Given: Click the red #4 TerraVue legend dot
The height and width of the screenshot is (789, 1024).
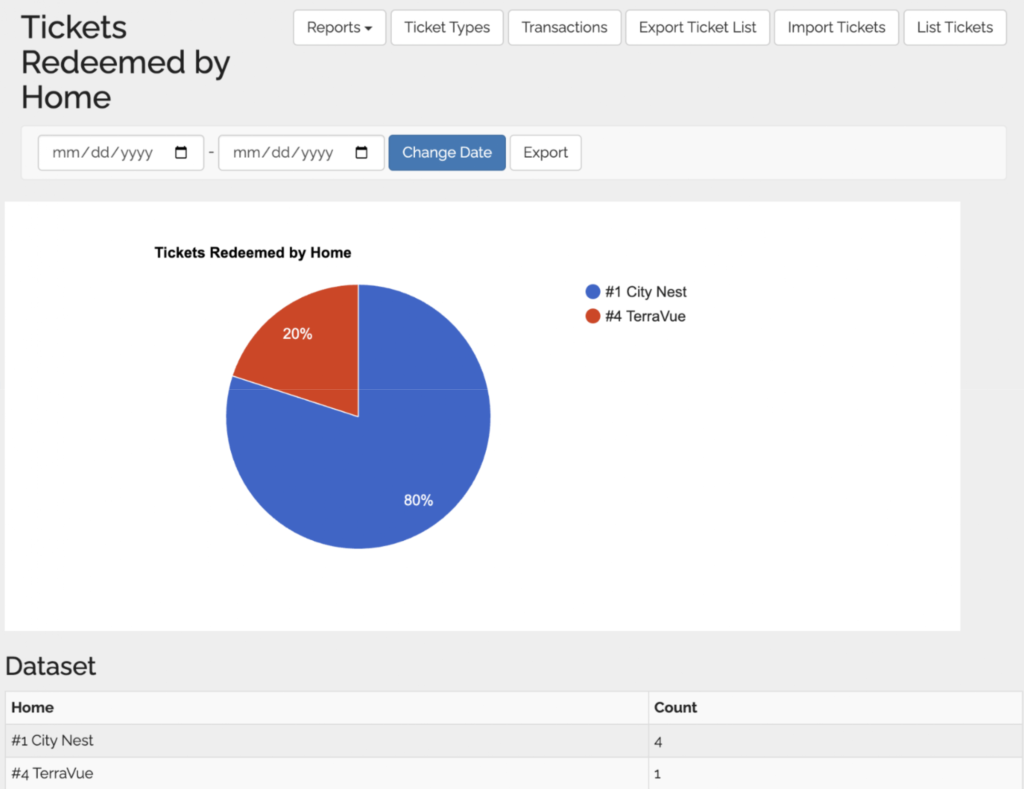Looking at the screenshot, I should coord(592,316).
